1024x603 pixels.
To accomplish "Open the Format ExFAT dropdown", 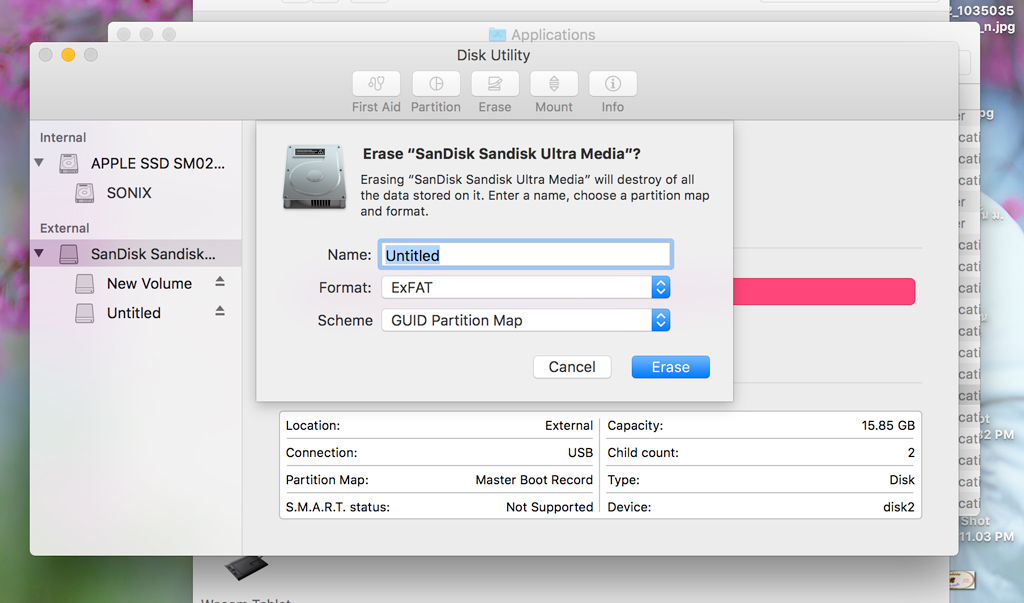I will click(x=526, y=287).
